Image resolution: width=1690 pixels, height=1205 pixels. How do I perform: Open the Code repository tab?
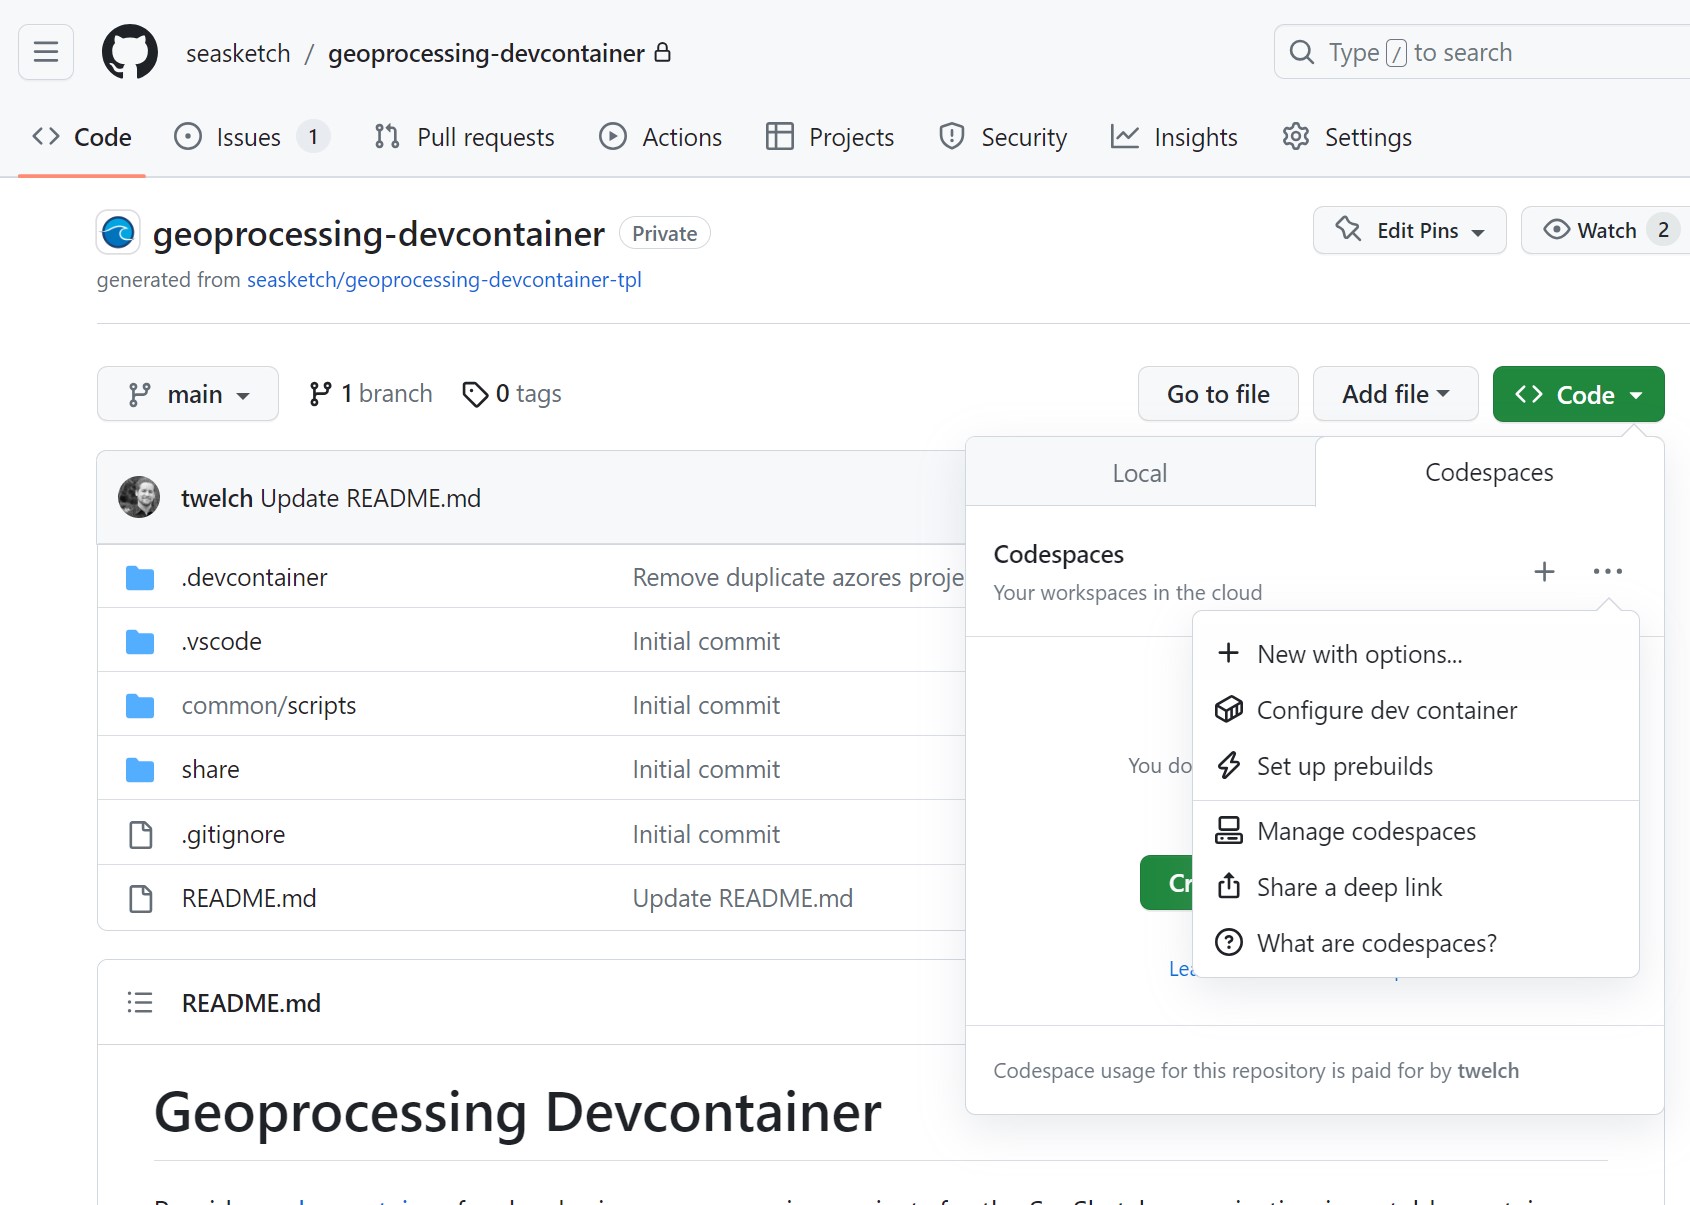tap(82, 137)
